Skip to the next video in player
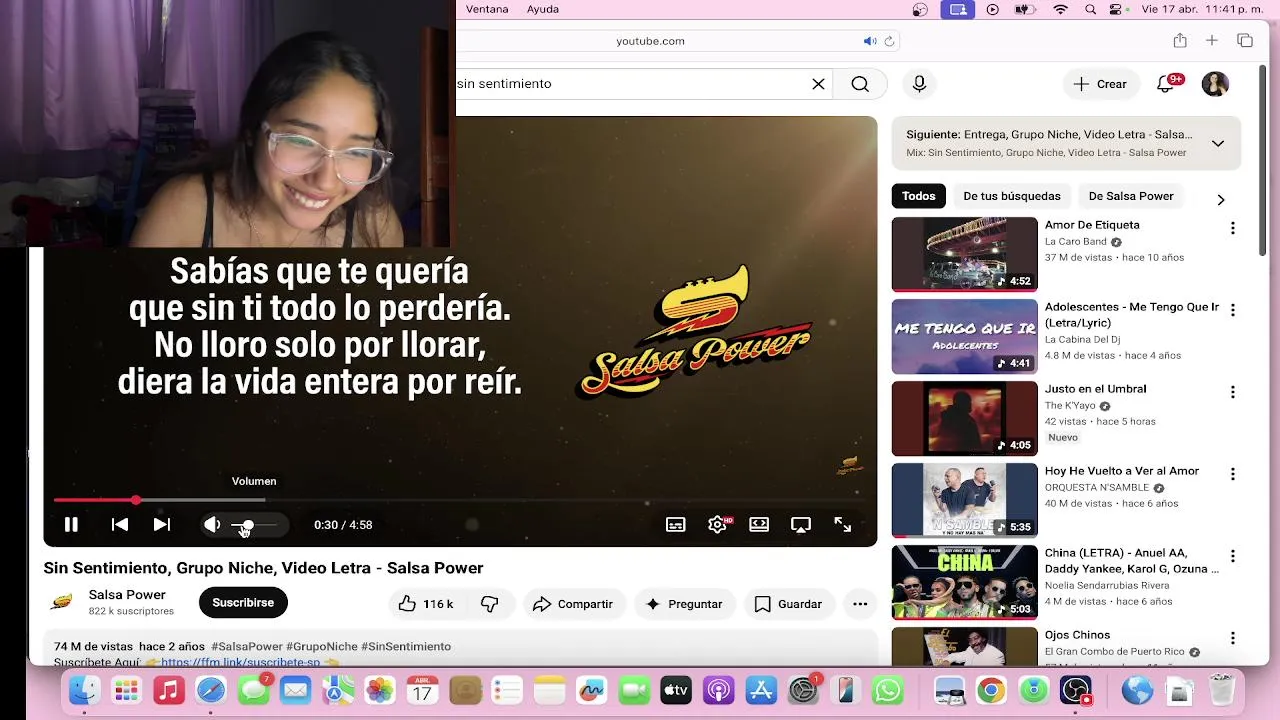This screenshot has height=720, width=1280. point(161,524)
